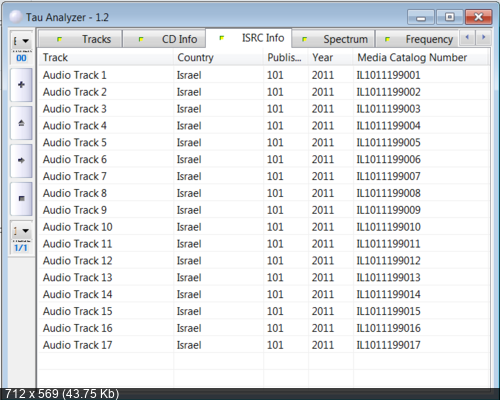Viewport: 500px width, 400px height.
Task: Open the top drive selector dropdown
Action: click(22, 41)
